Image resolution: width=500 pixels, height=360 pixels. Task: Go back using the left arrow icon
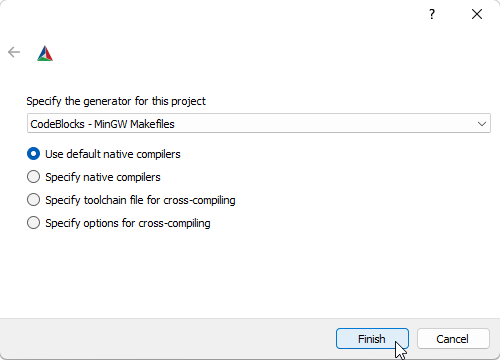point(14,52)
